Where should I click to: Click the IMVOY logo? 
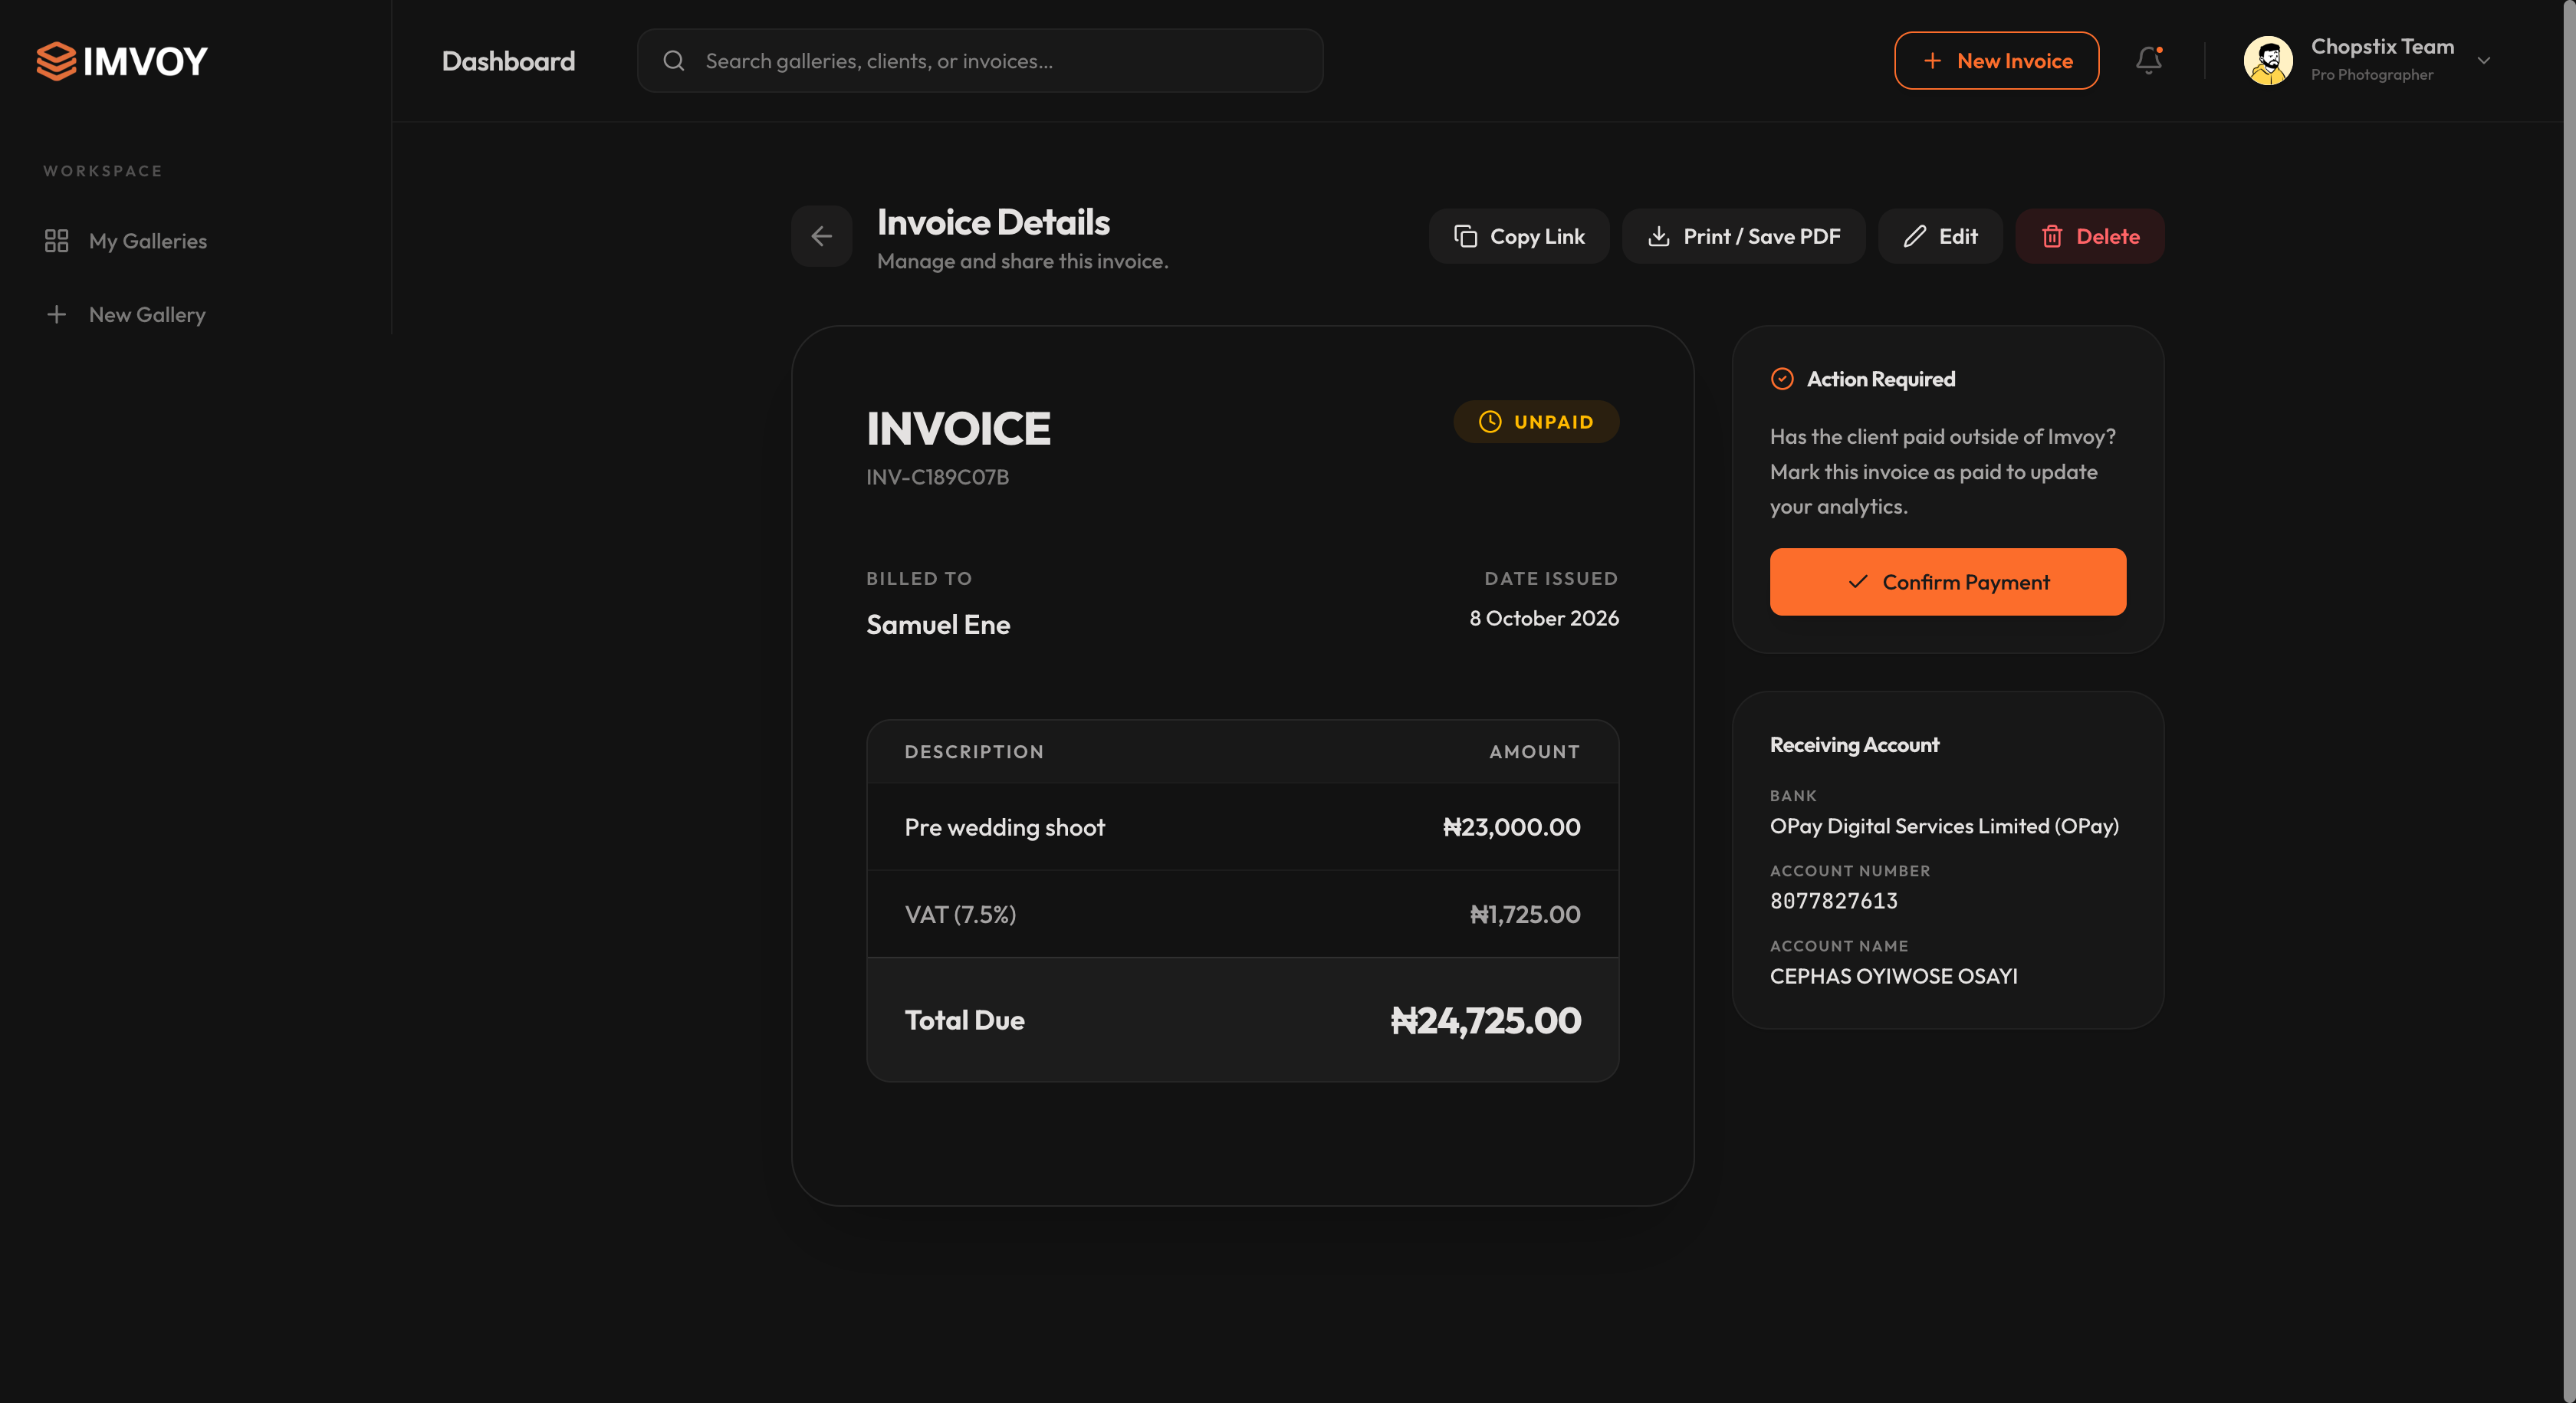pyautogui.click(x=122, y=61)
